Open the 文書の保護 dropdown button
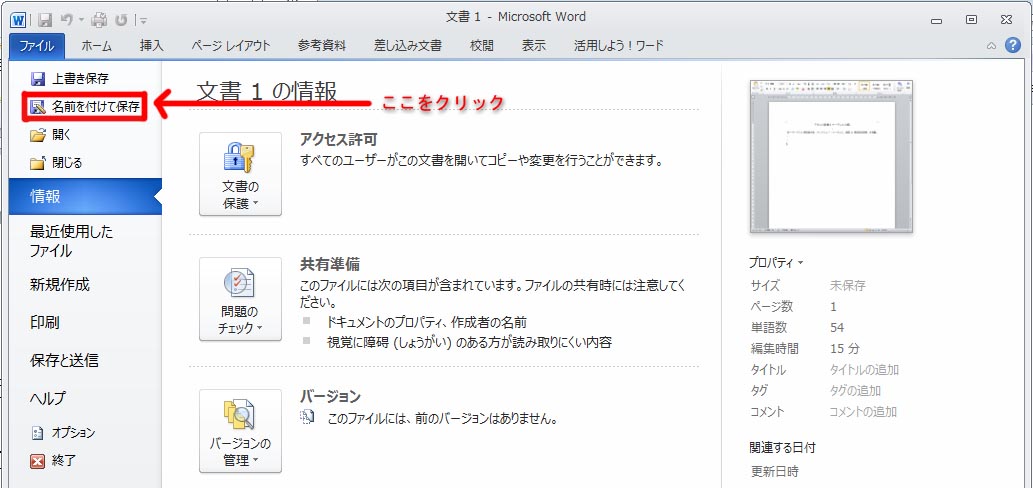1033x488 pixels. [x=240, y=174]
